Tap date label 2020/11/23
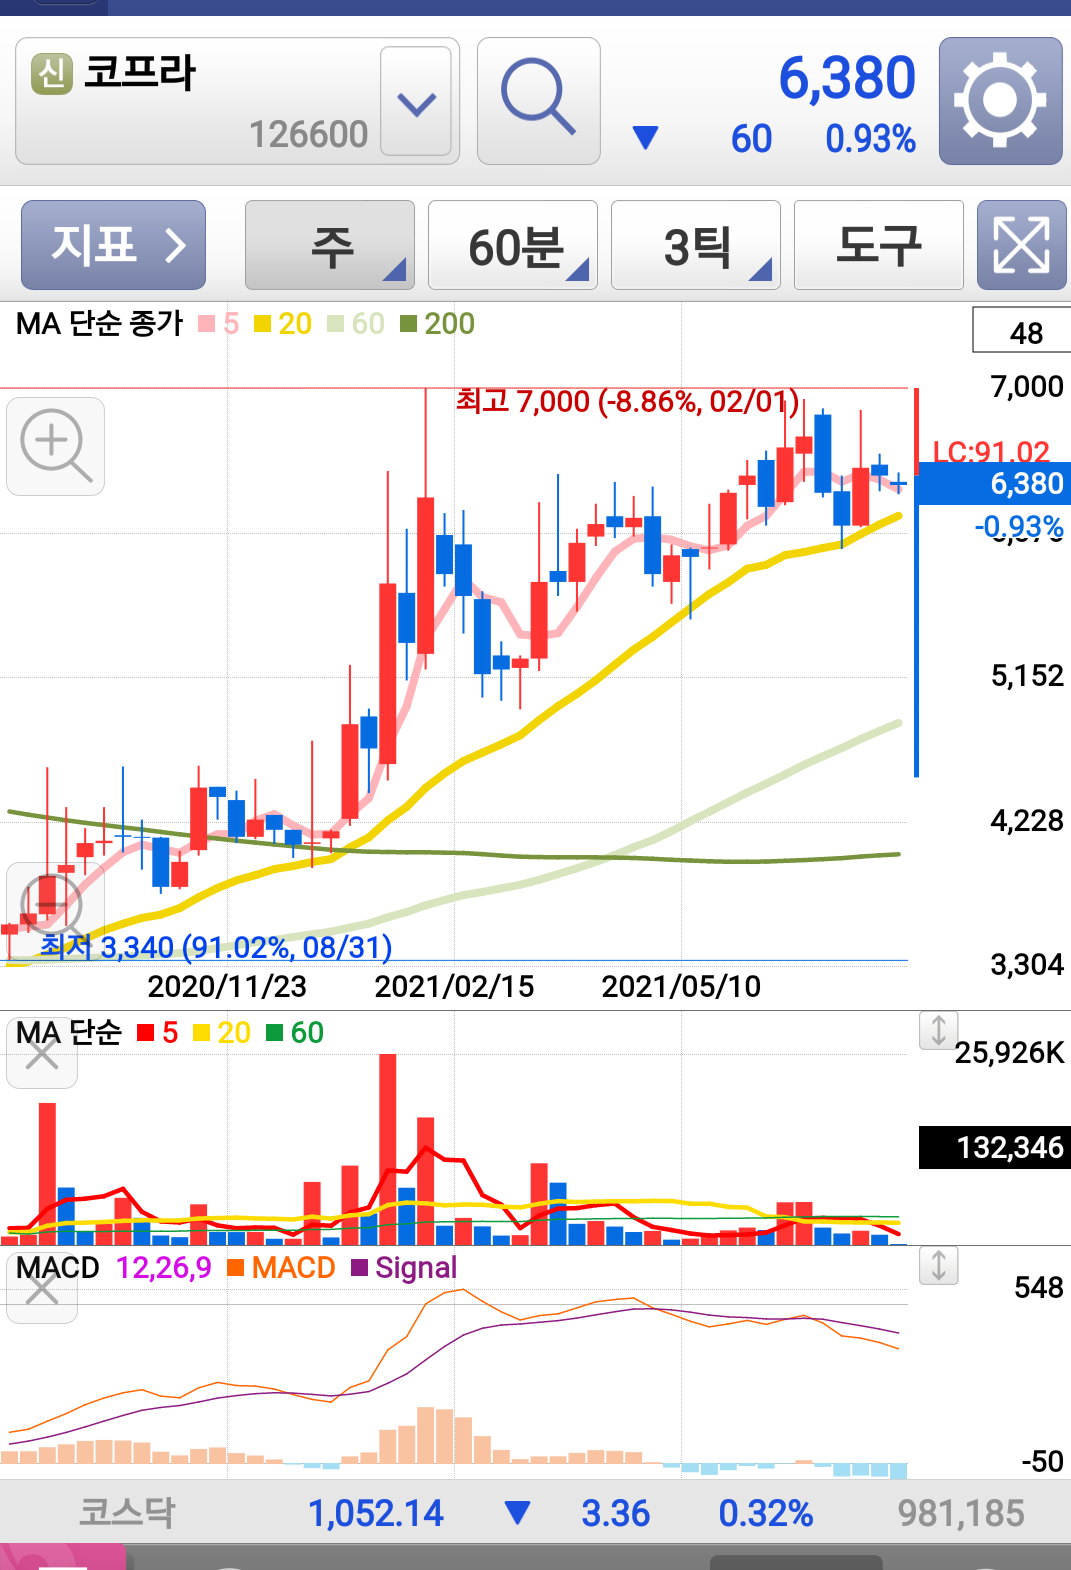1071x1570 pixels. [x=227, y=987]
